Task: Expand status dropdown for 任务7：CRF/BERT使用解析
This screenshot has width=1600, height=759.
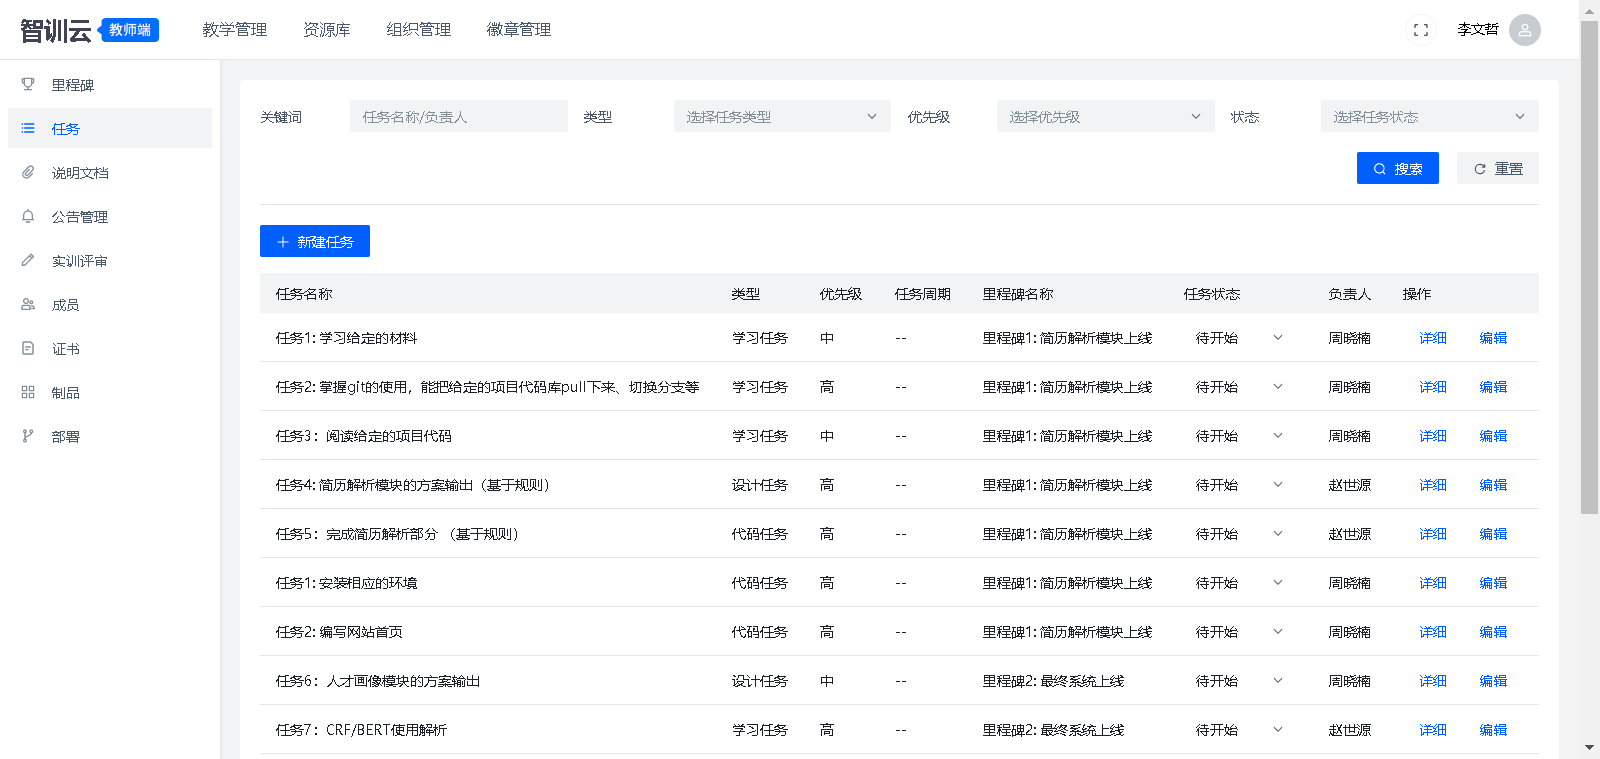Action: tap(1278, 730)
